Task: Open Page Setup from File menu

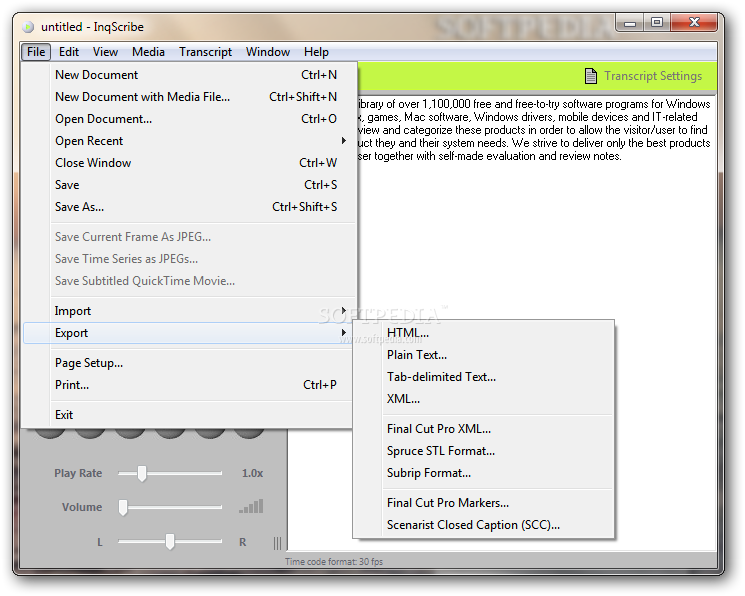Action: (x=189, y=363)
